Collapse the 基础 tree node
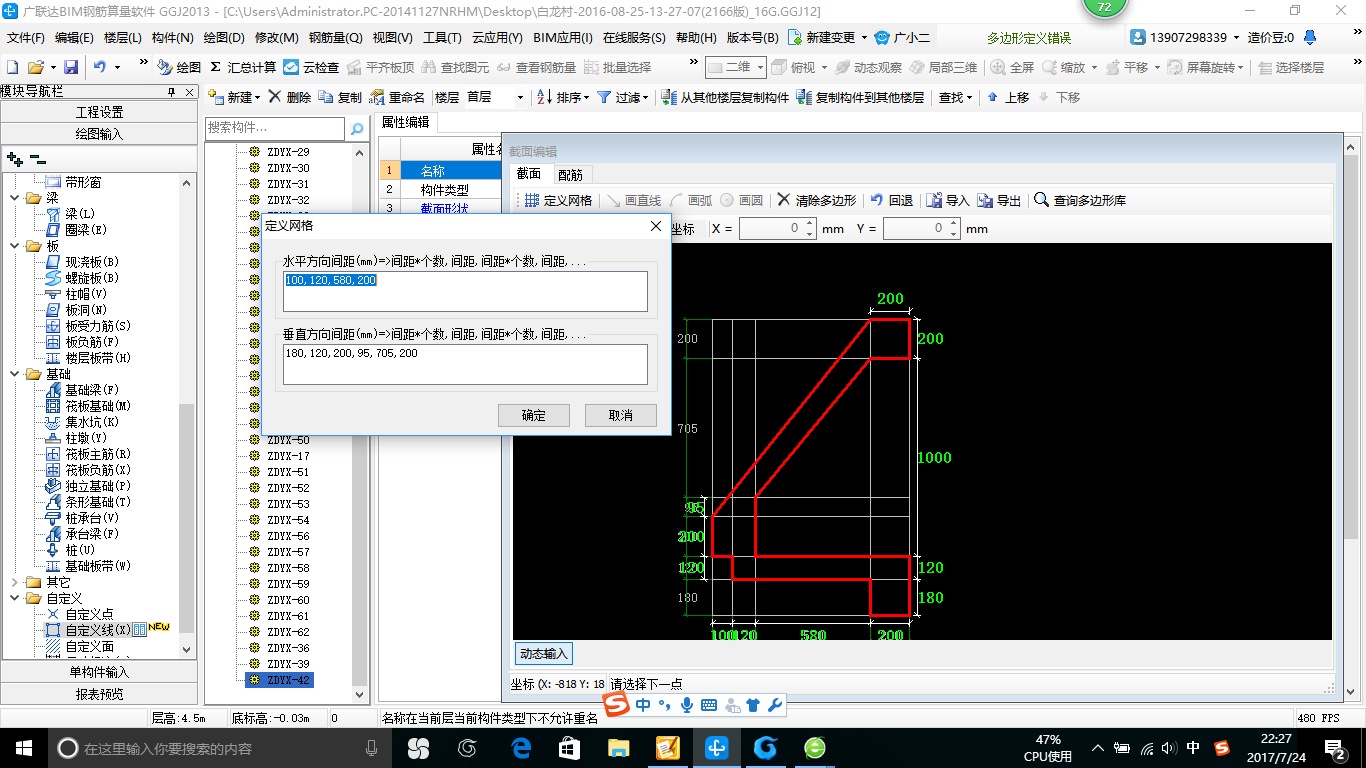 coord(14,374)
